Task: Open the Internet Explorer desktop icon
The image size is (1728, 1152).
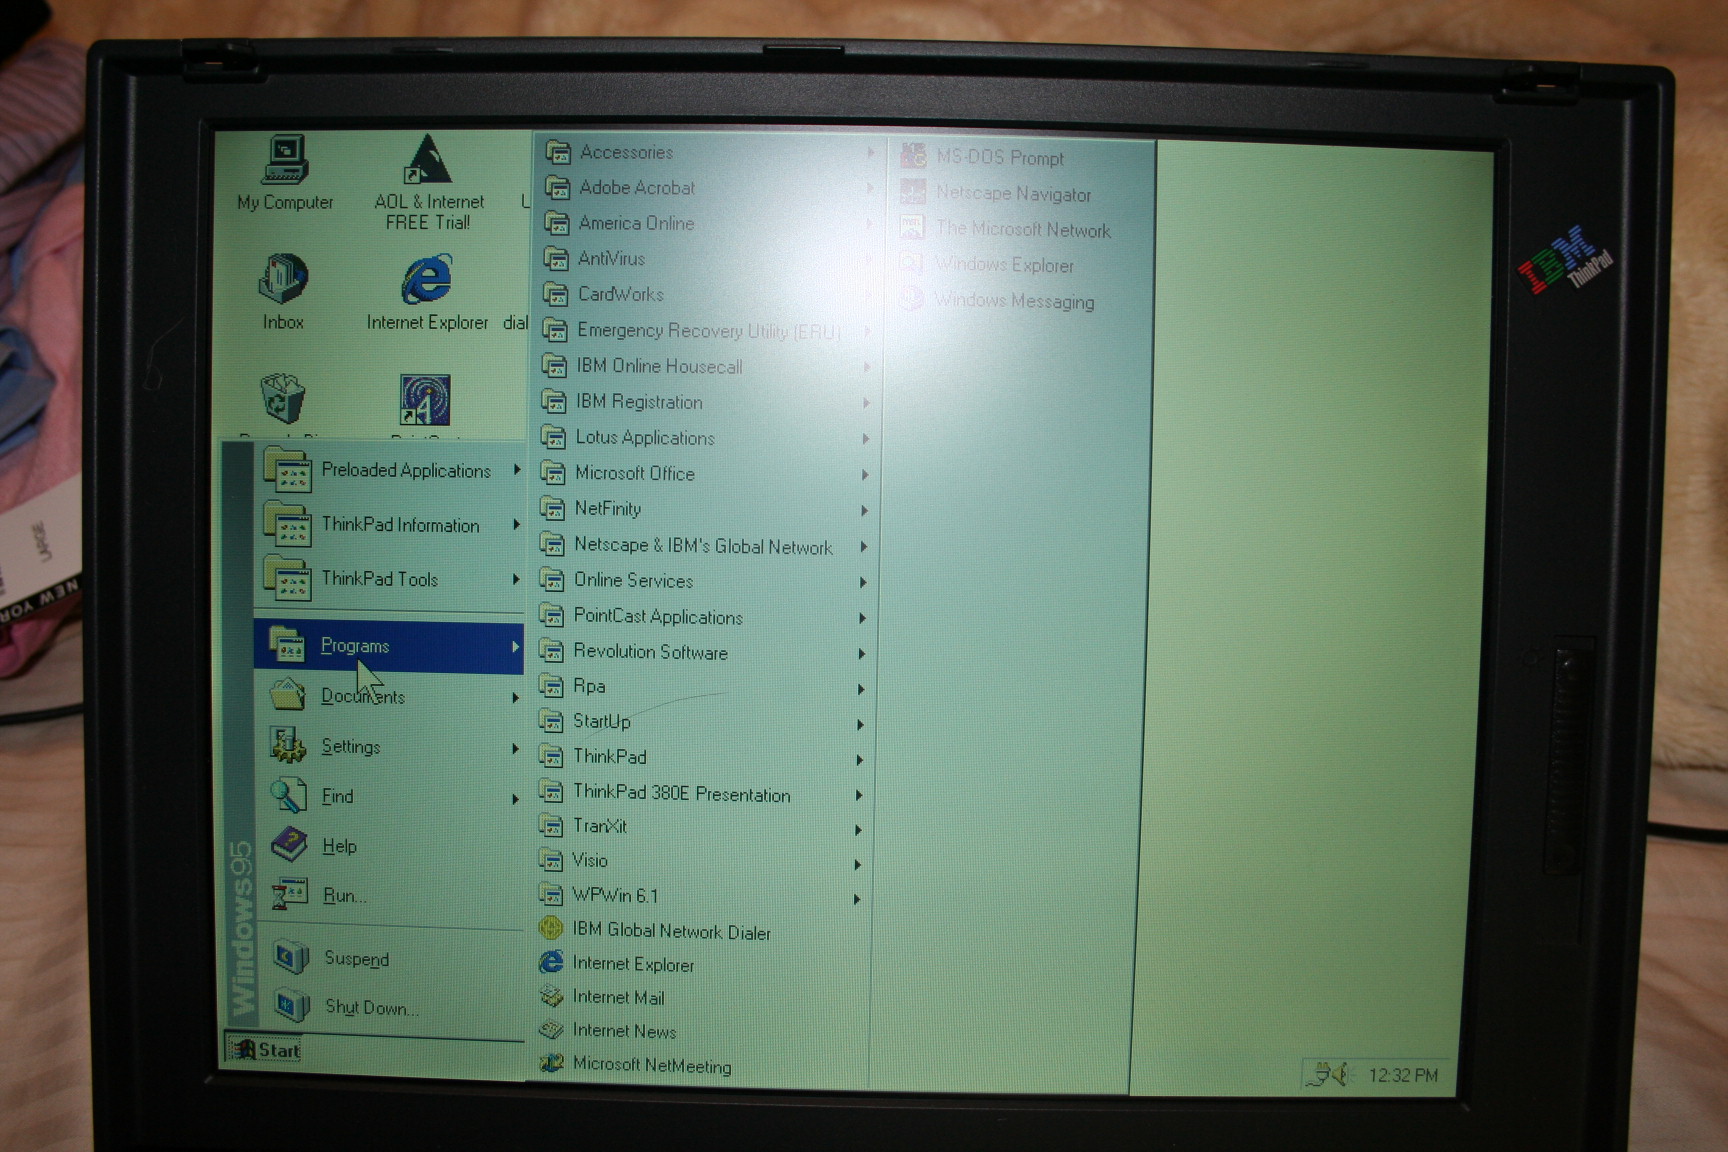Action: (x=427, y=291)
